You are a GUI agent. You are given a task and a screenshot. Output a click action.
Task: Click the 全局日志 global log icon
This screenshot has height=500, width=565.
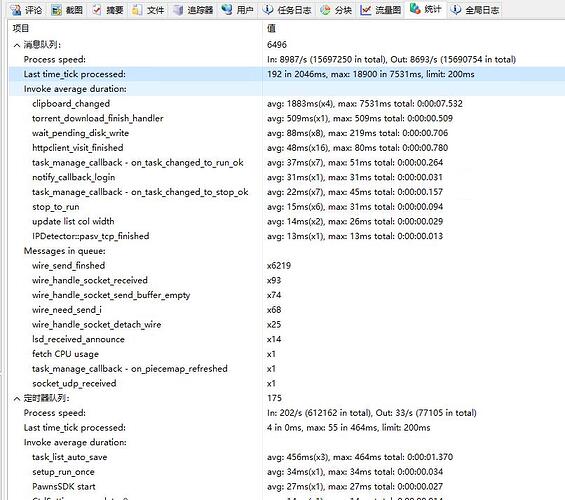[x=456, y=9]
